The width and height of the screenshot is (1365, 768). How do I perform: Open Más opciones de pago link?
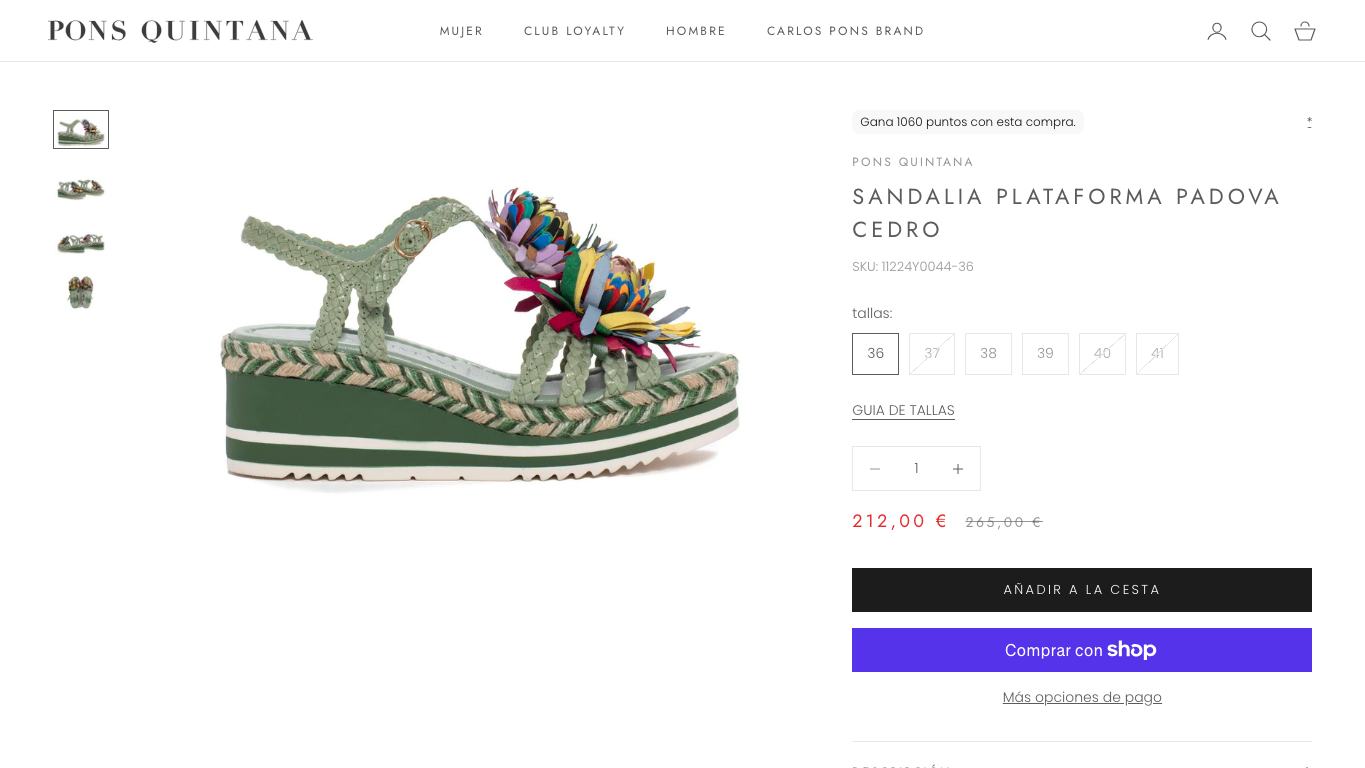[x=1082, y=697]
